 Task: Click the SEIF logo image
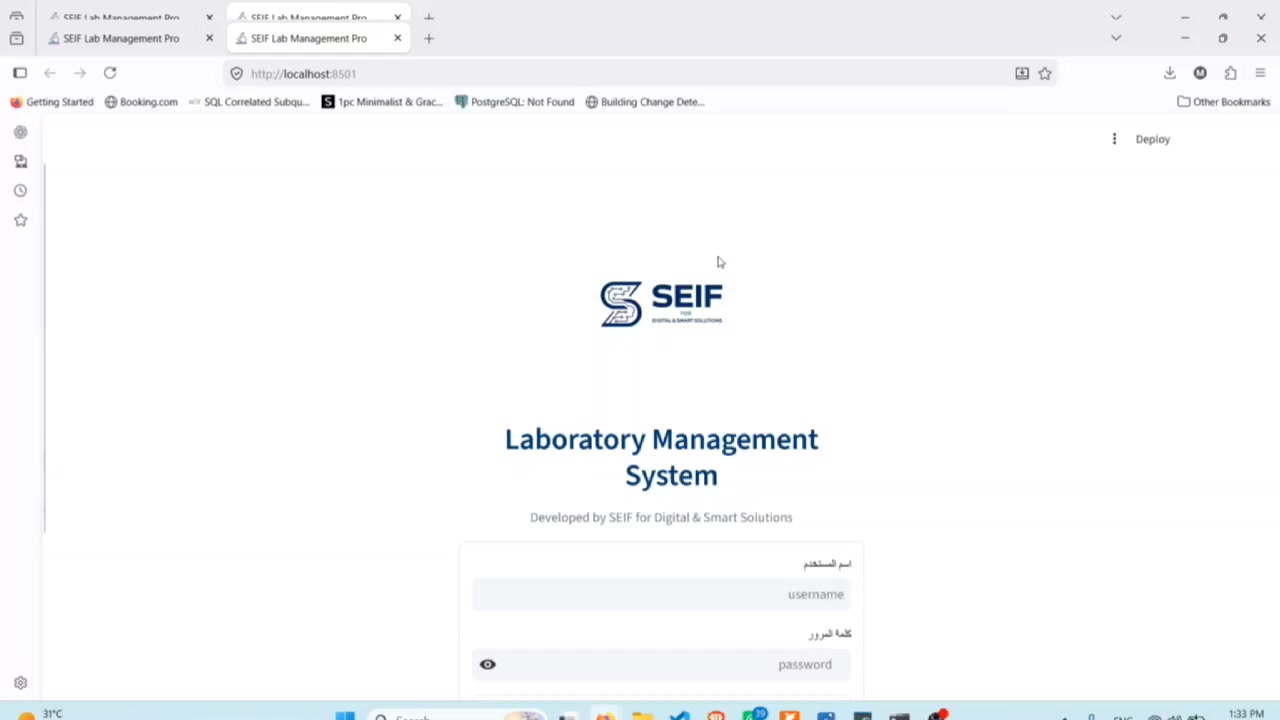(661, 303)
